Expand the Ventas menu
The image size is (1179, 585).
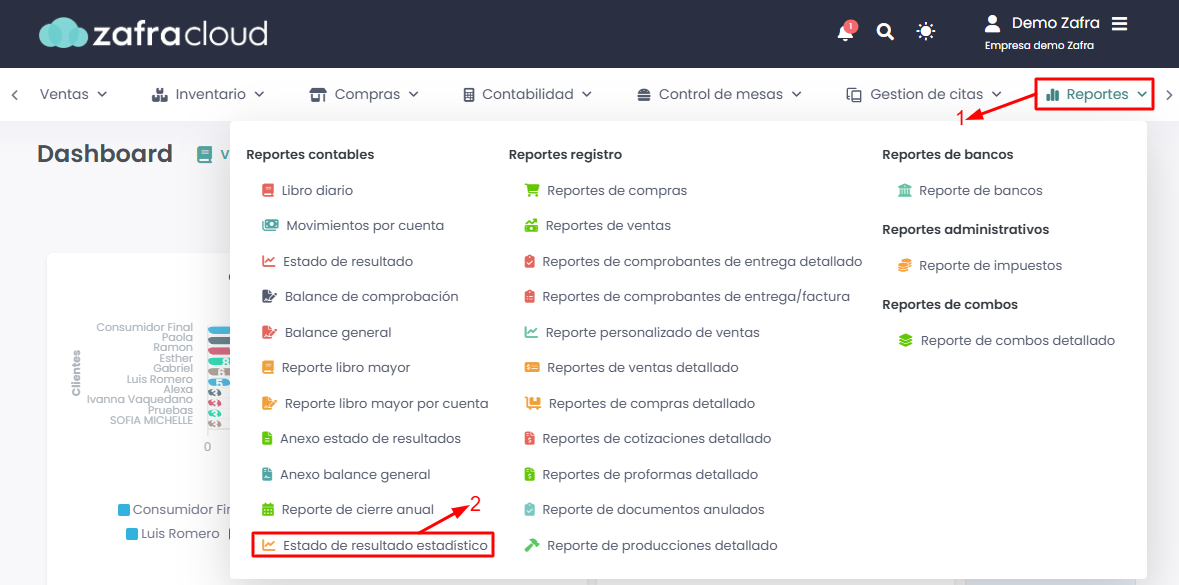pos(73,94)
